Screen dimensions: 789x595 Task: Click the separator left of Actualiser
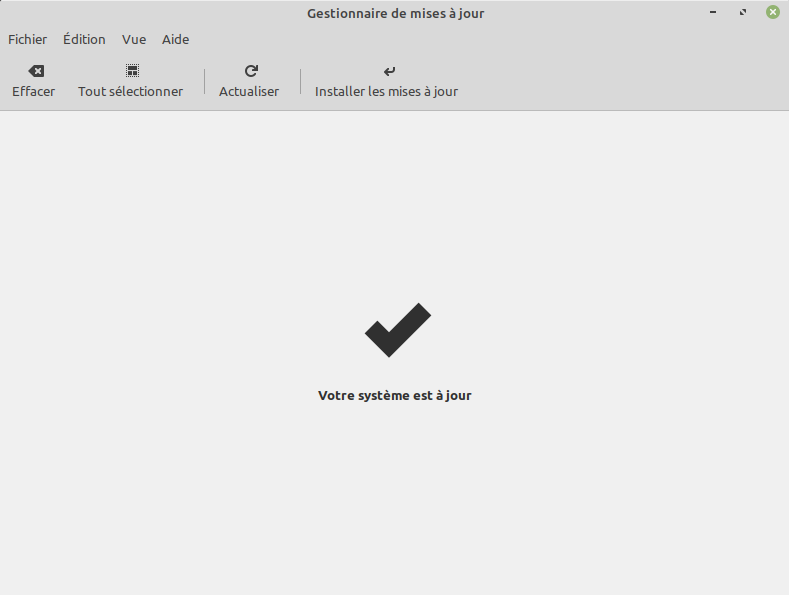coord(205,82)
